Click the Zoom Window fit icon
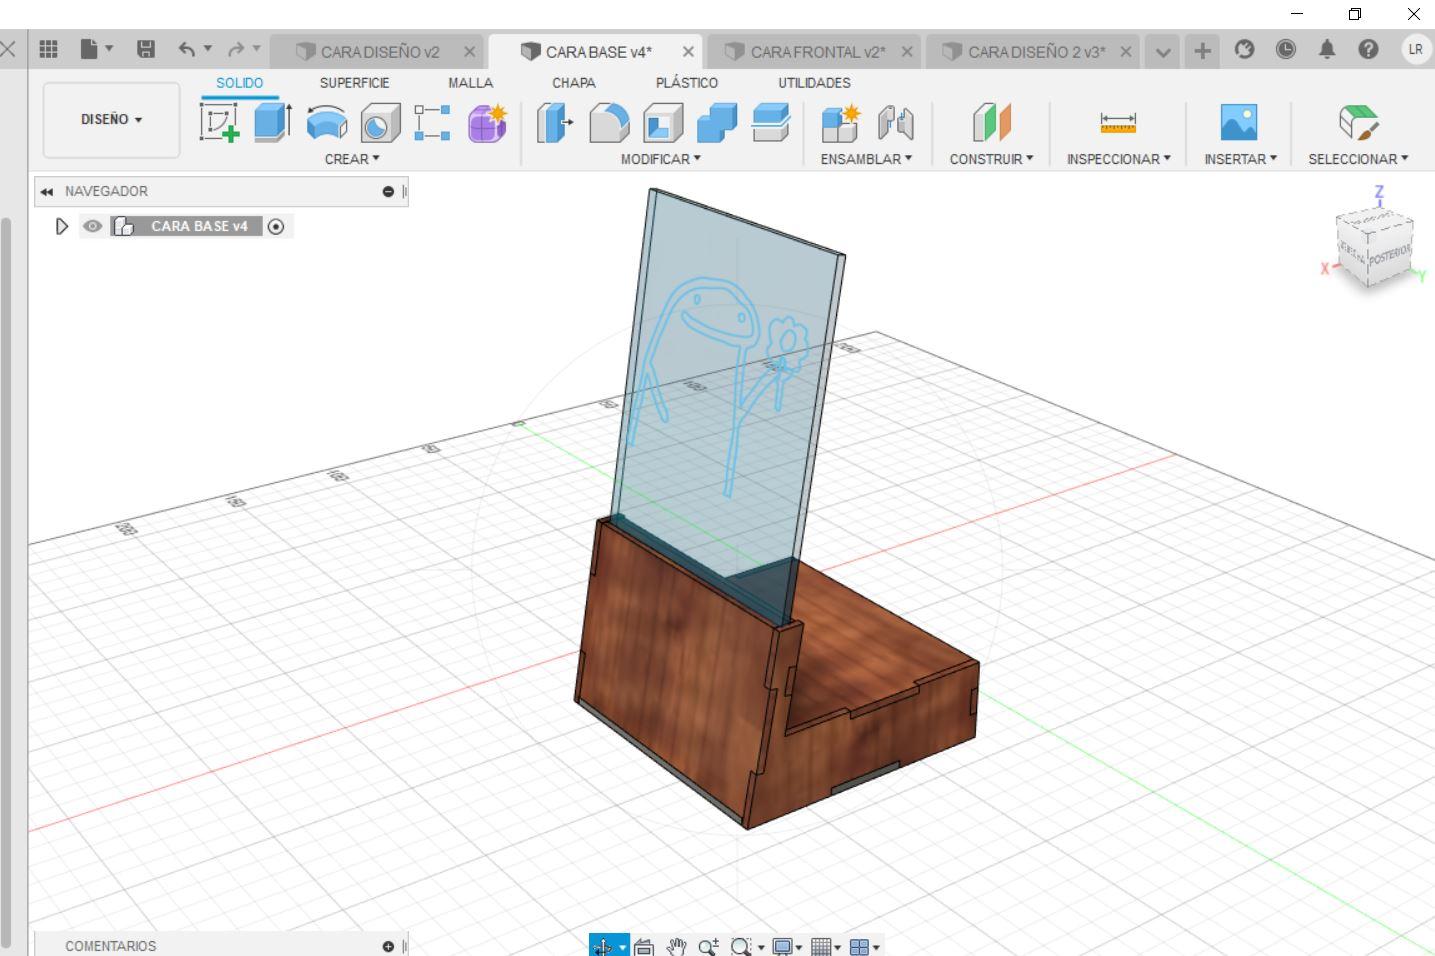Viewport: 1435px width, 956px height. (741, 946)
